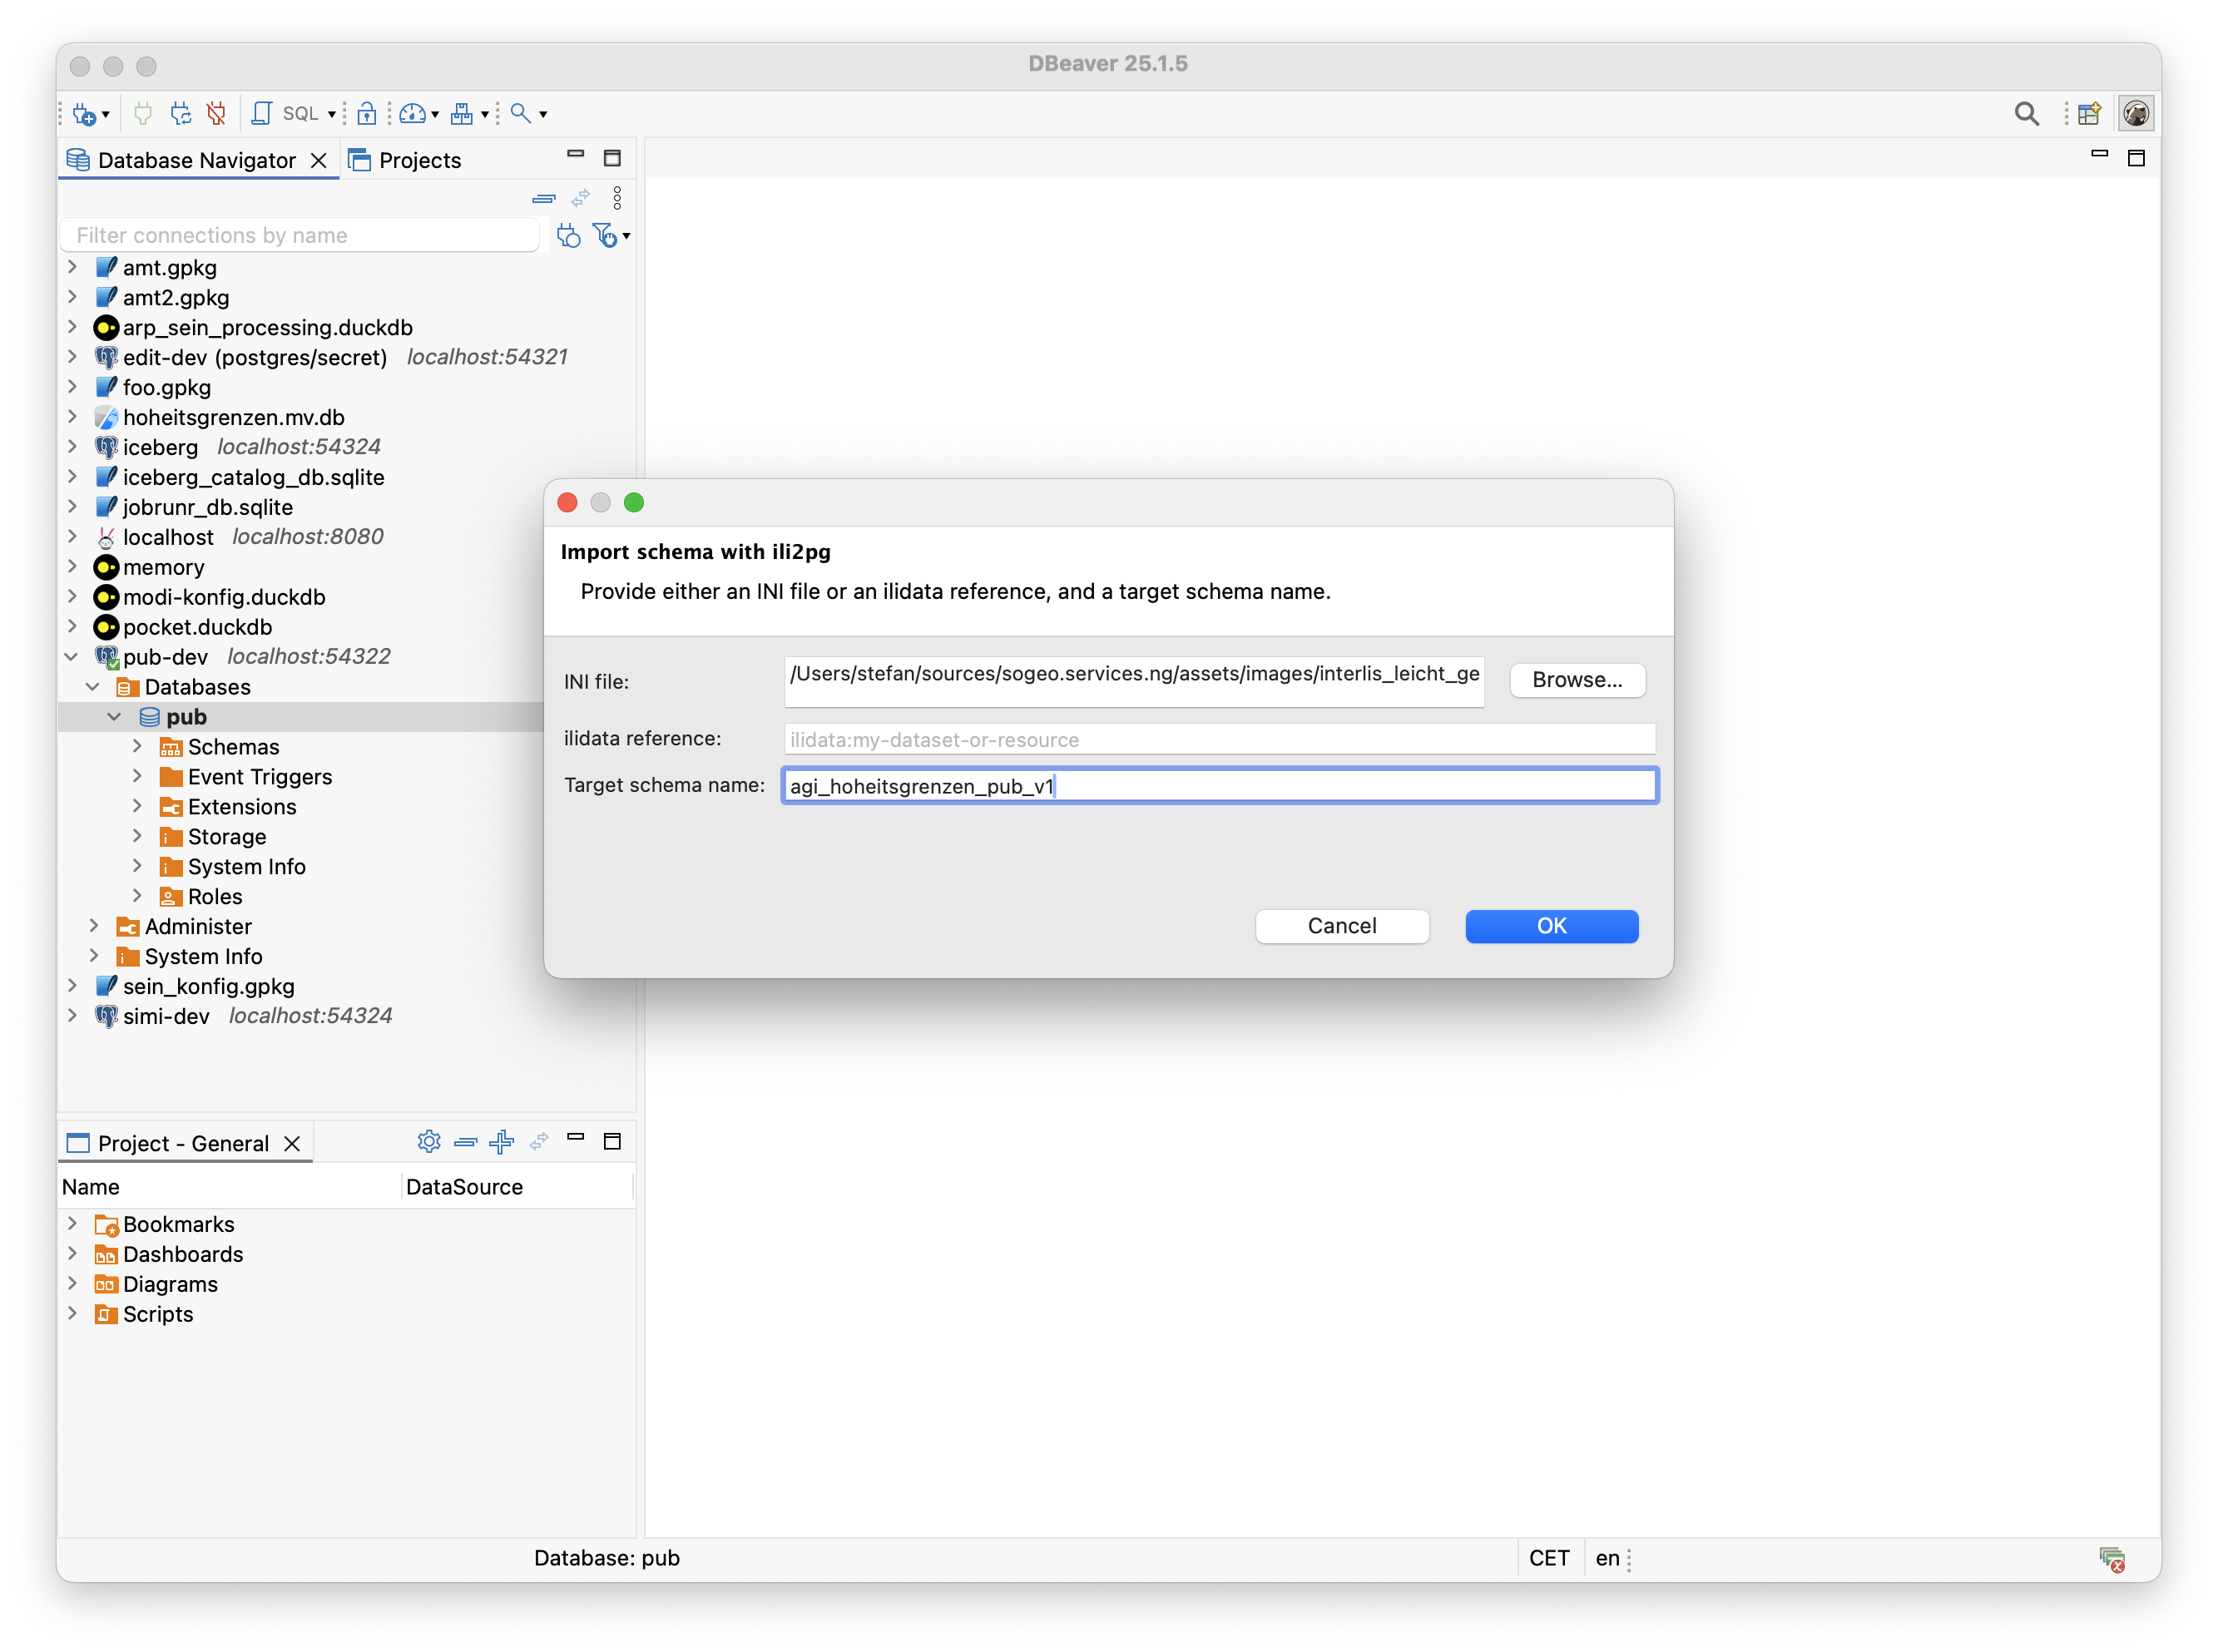Confirm the import with OK
The width and height of the screenshot is (2218, 1652).
(1551, 926)
